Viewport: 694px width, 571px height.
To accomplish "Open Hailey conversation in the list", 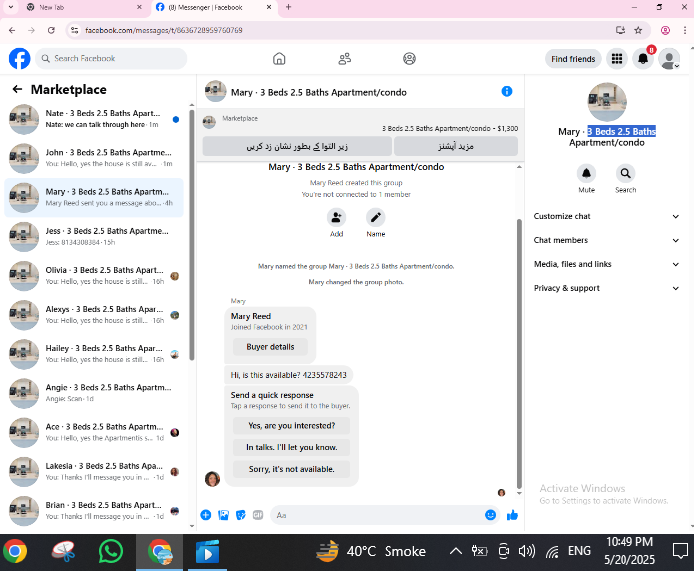I will coord(94,354).
